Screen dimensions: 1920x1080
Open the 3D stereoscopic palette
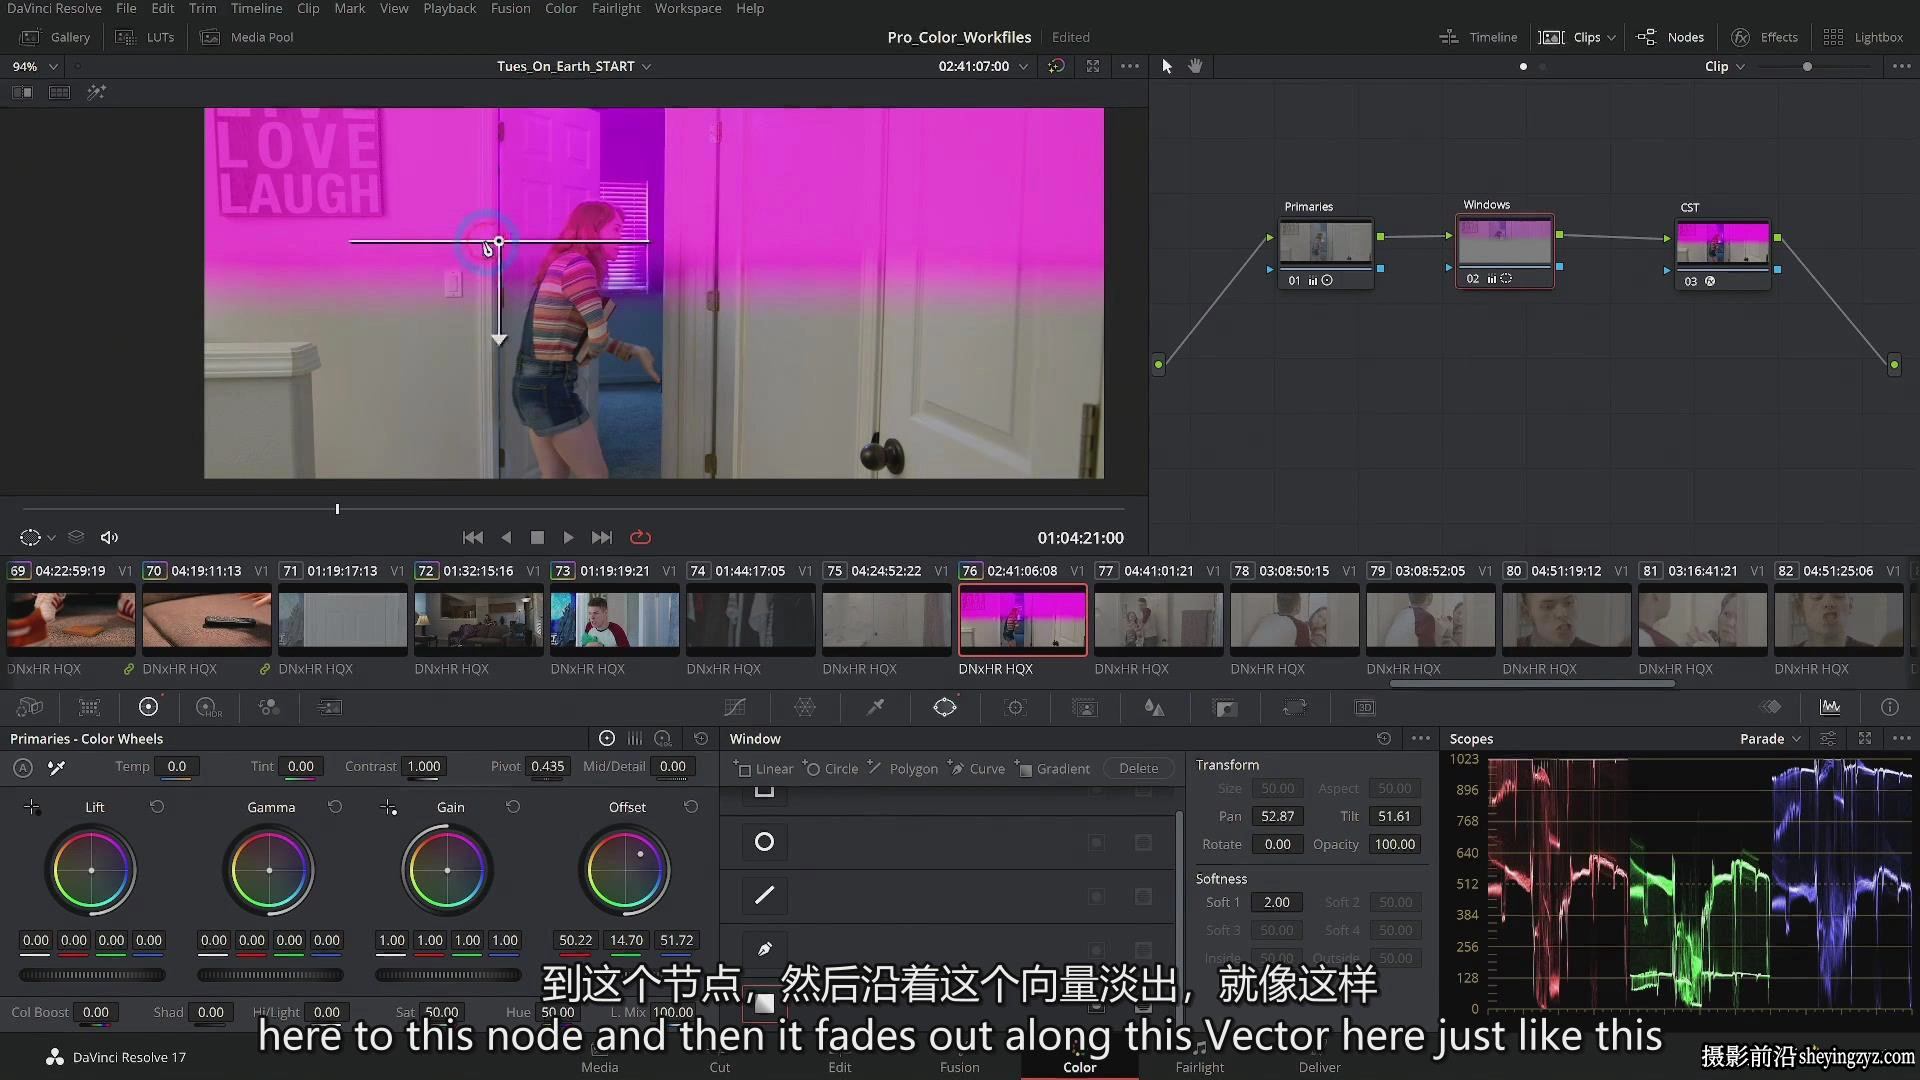pyautogui.click(x=1365, y=707)
